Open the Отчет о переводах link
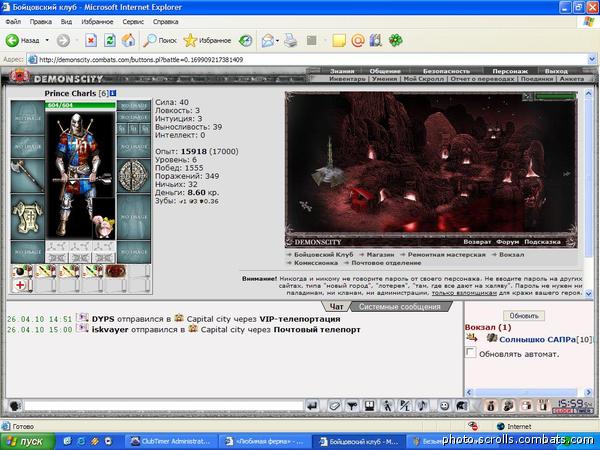 pyautogui.click(x=482, y=78)
